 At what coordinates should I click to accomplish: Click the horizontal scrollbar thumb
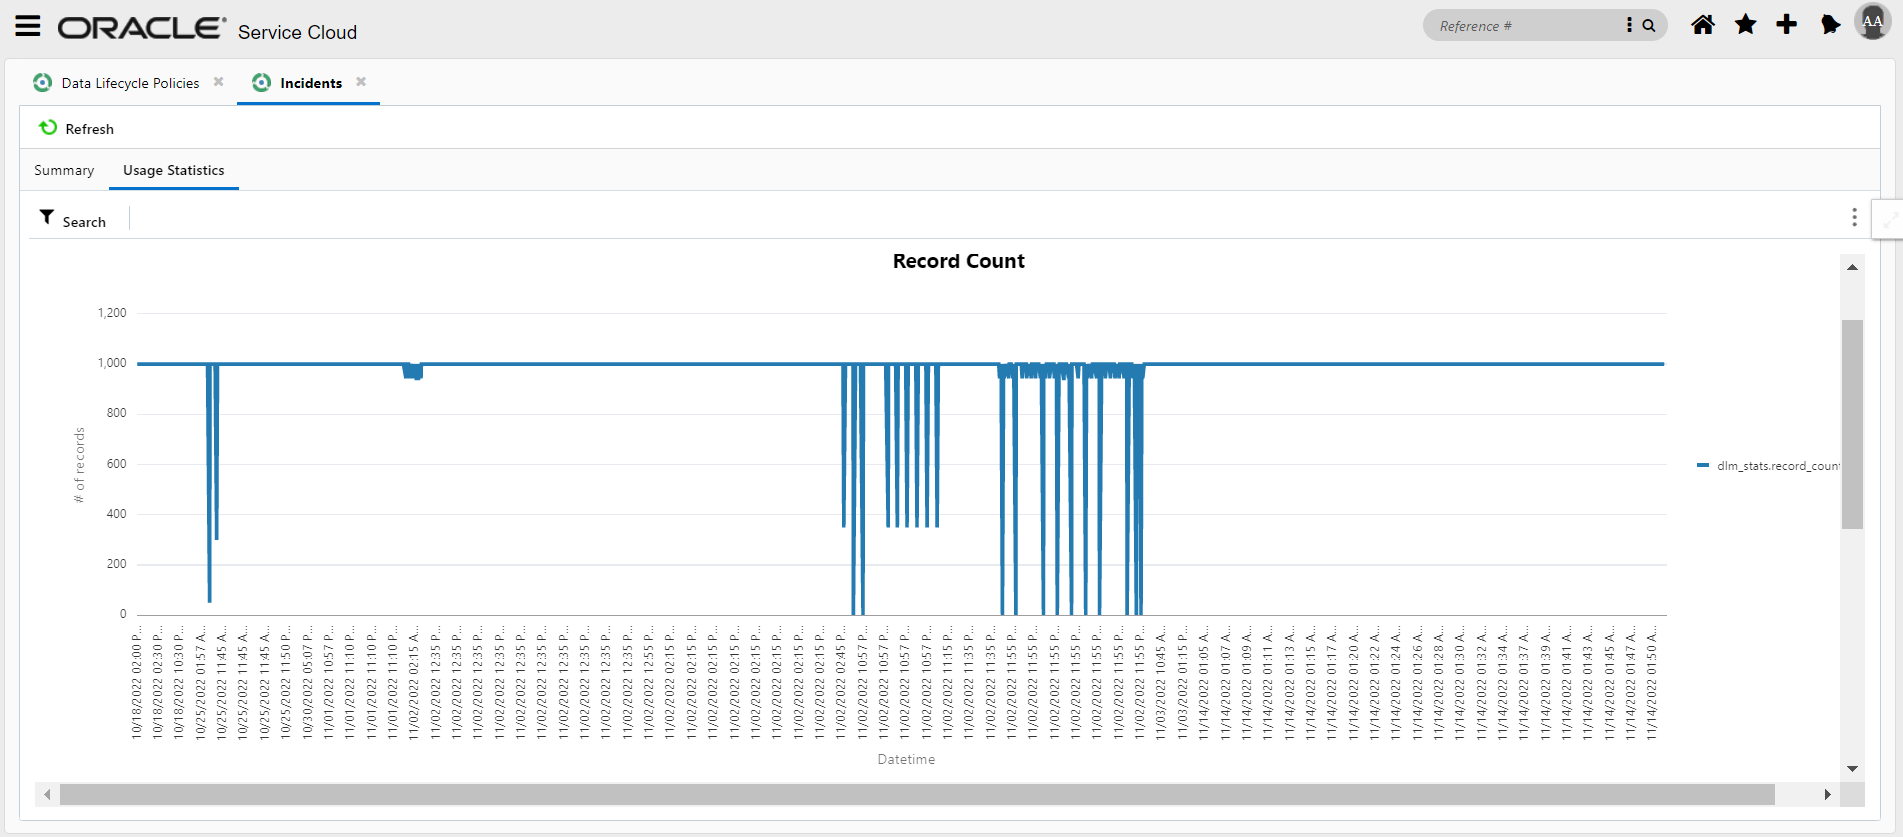(x=917, y=795)
